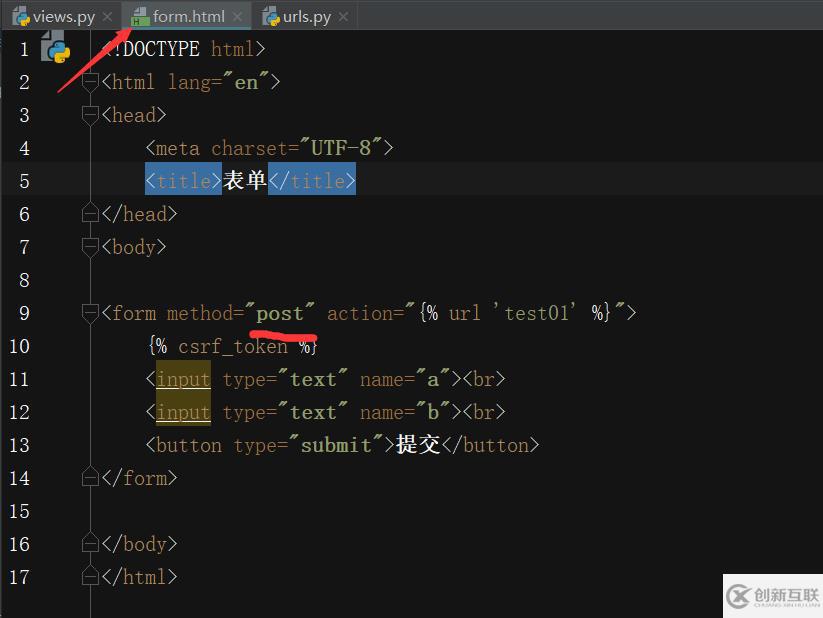Click the button label 提交

pyautogui.click(x=418, y=445)
